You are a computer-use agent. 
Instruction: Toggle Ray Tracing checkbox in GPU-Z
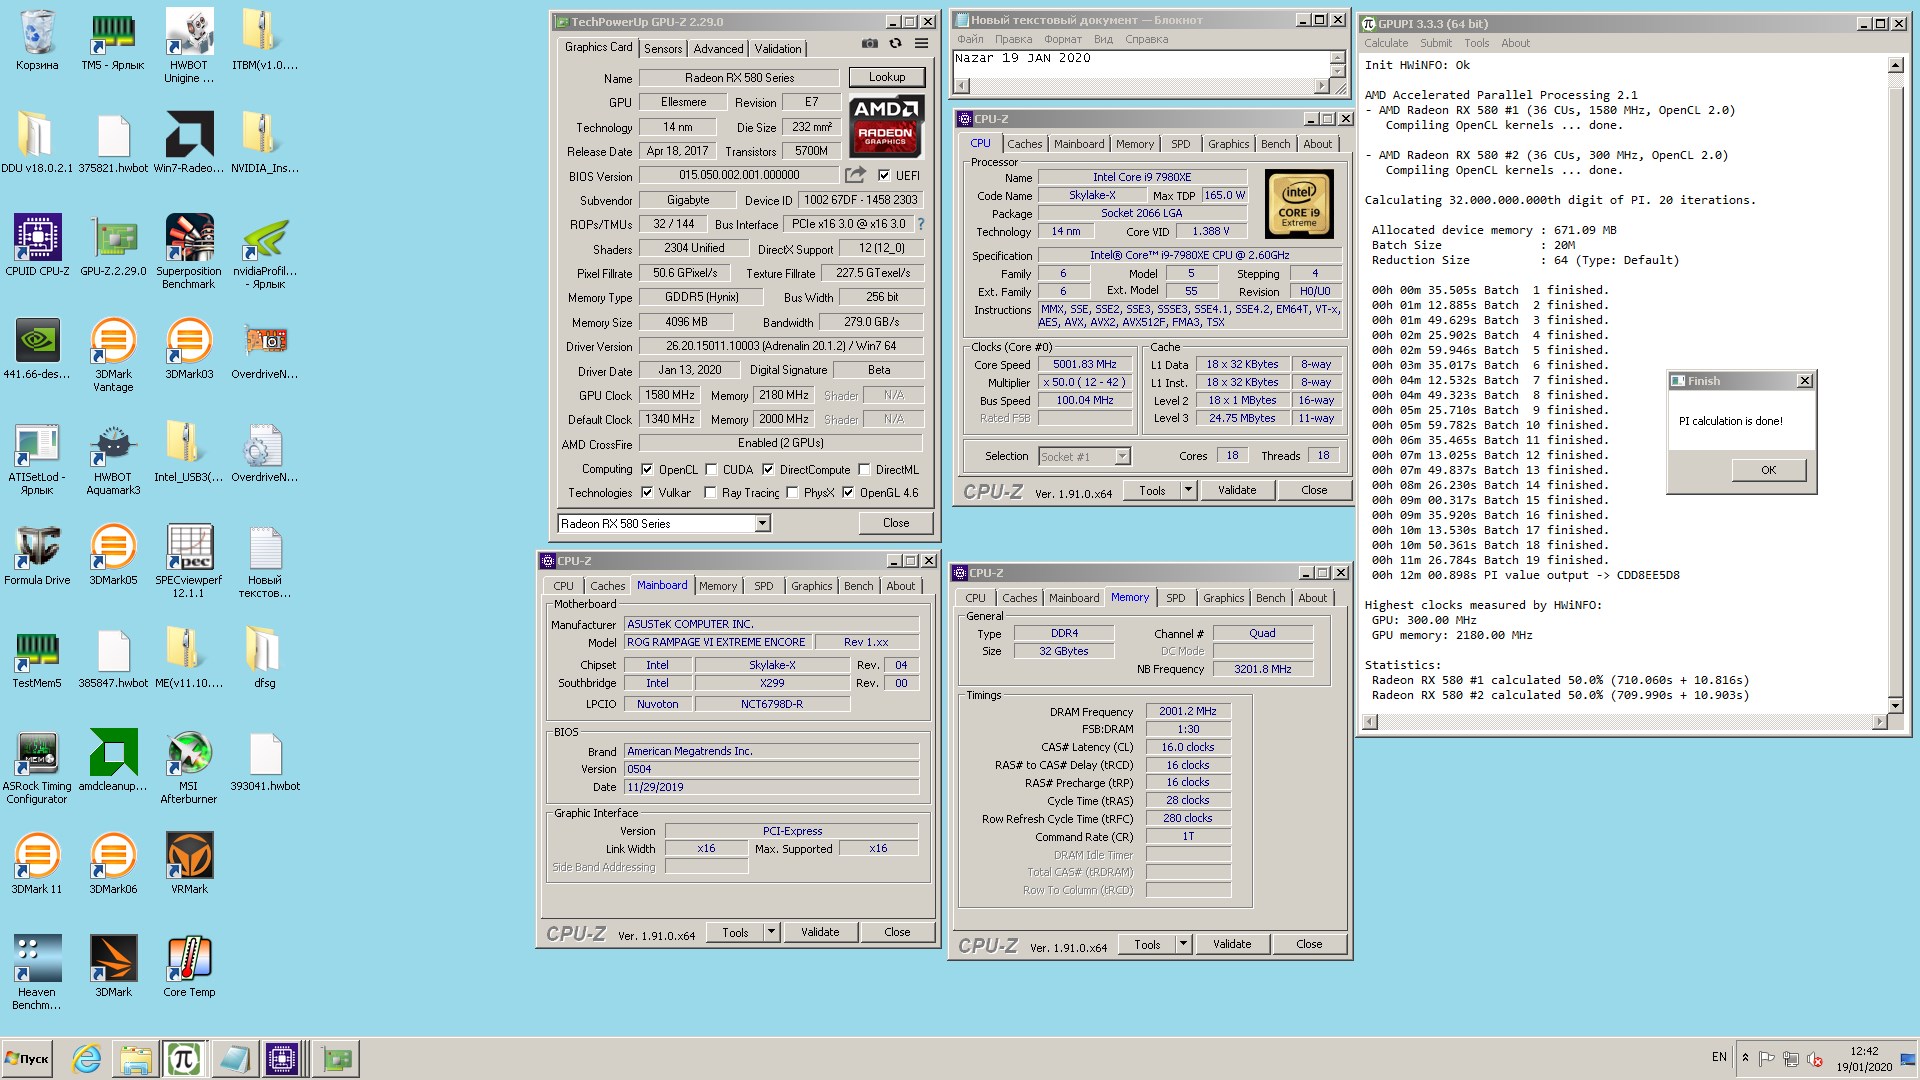(x=710, y=492)
